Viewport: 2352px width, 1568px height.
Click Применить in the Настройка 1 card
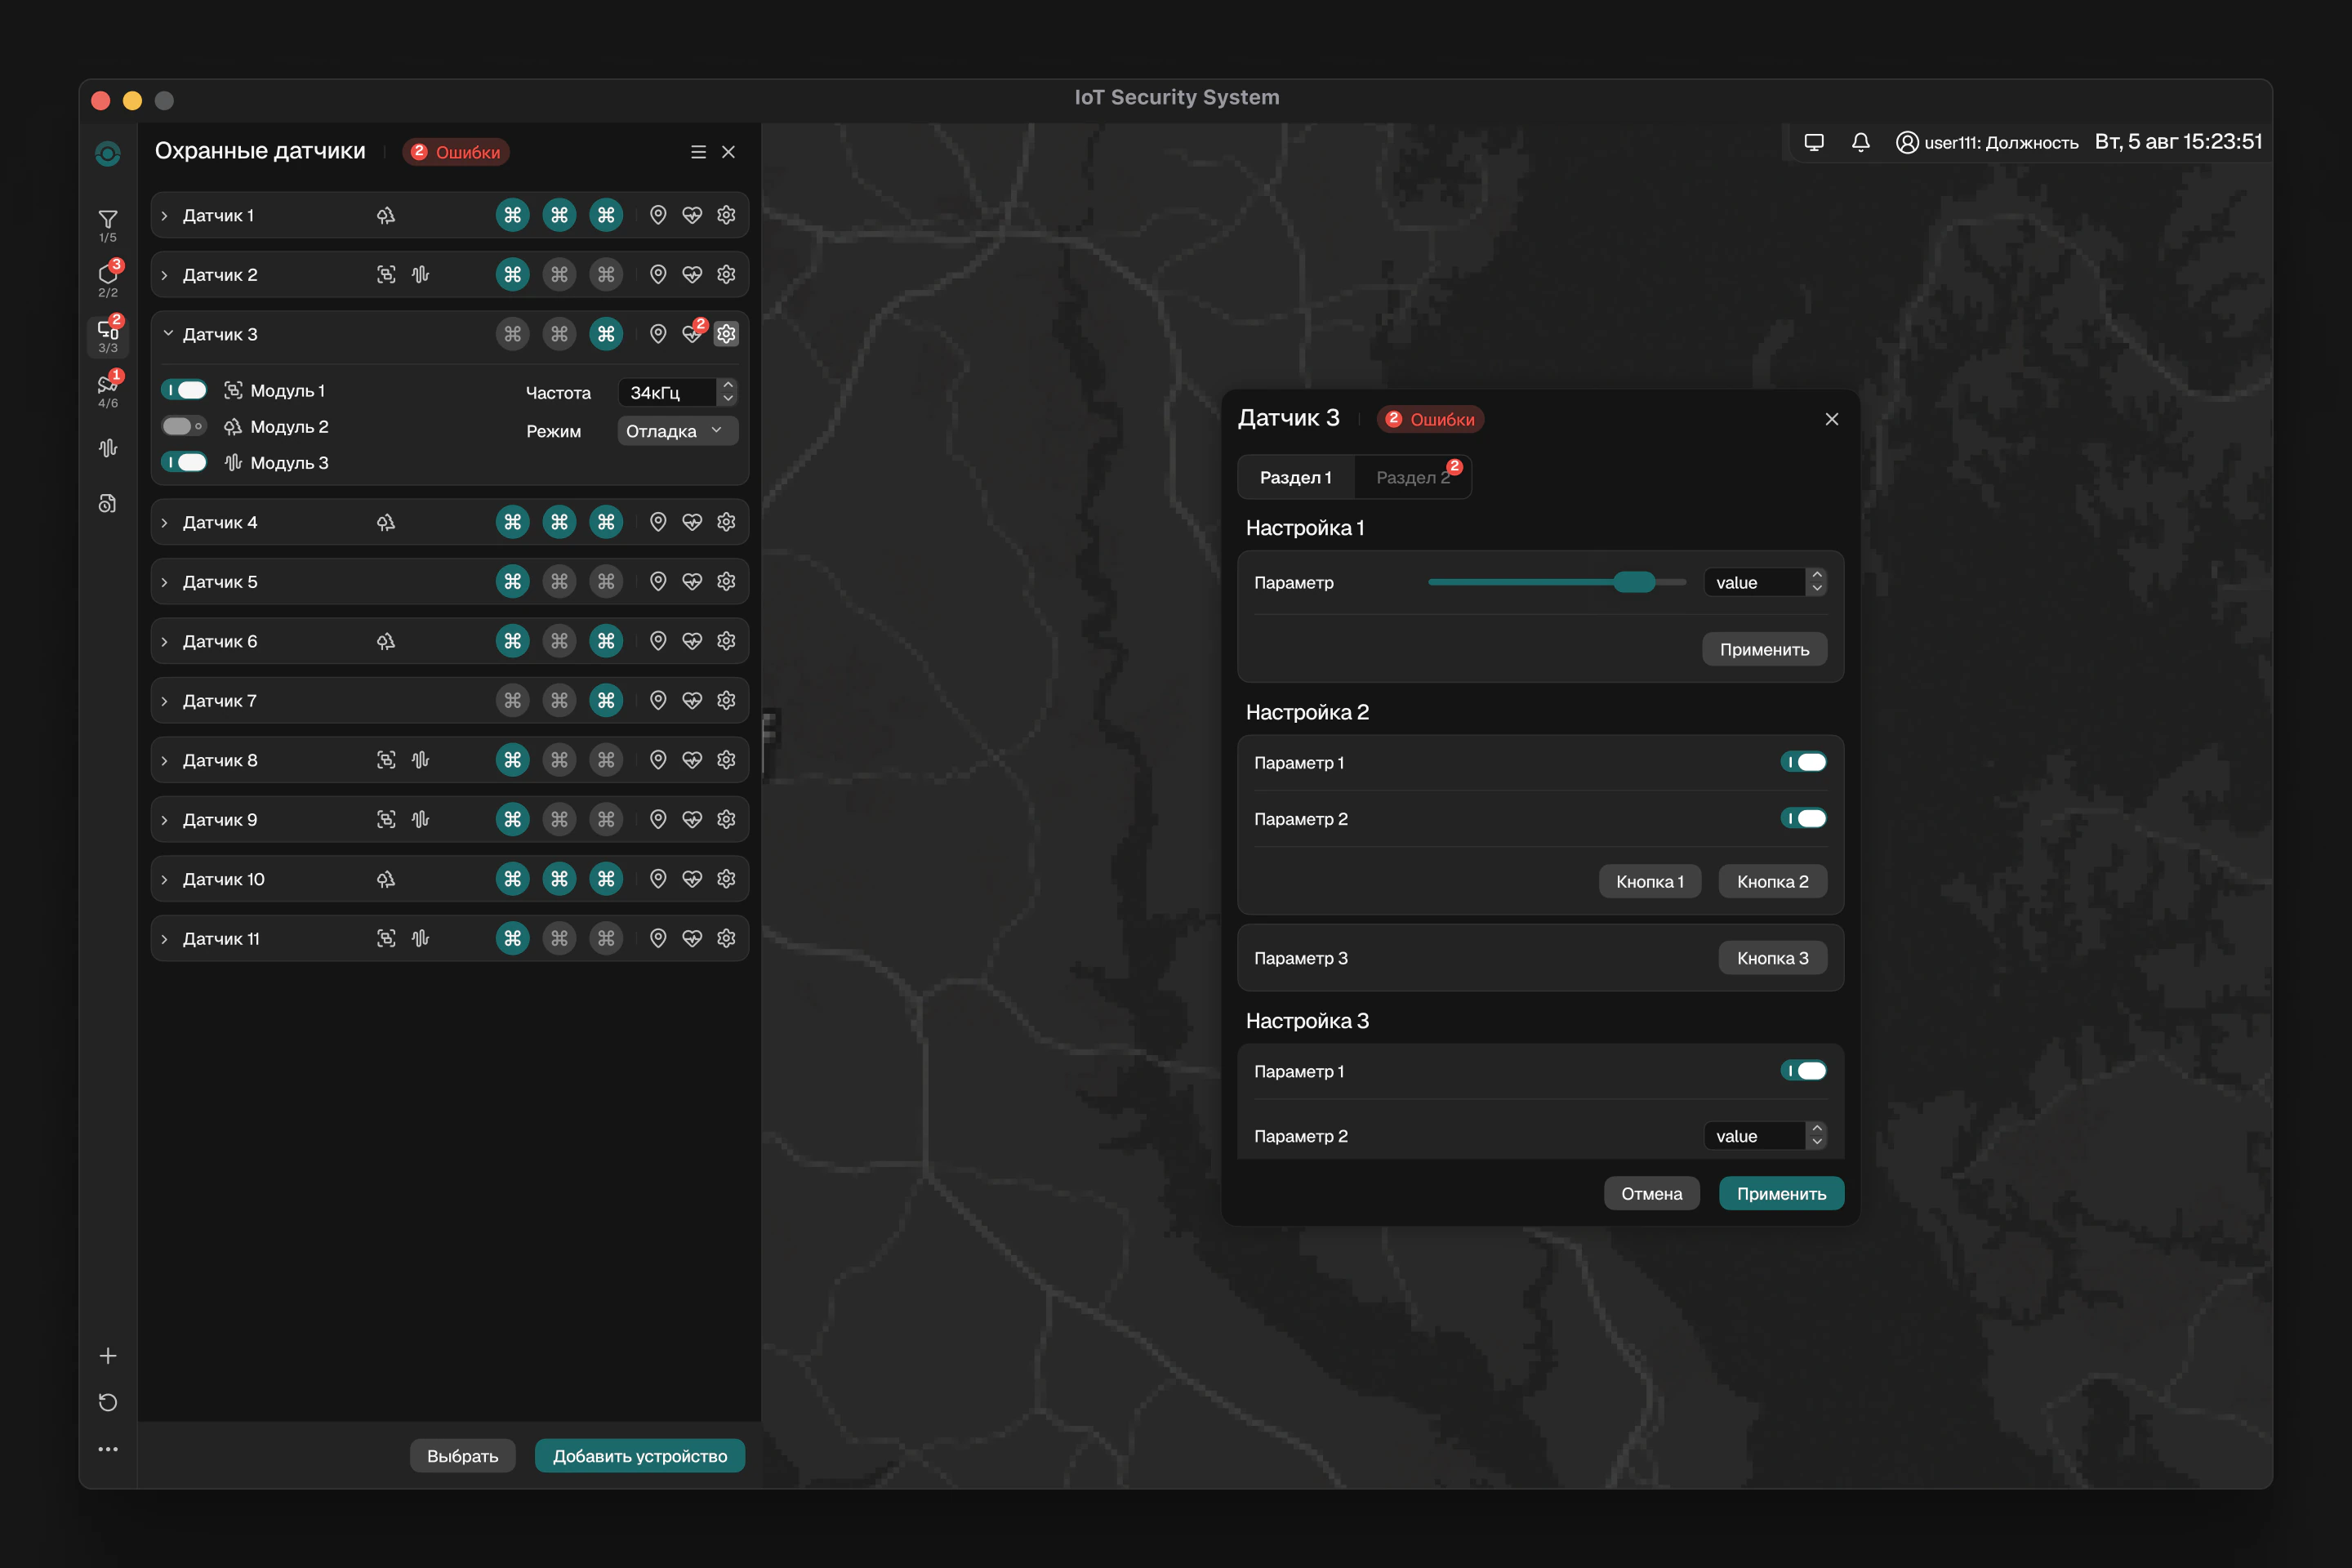(1764, 649)
